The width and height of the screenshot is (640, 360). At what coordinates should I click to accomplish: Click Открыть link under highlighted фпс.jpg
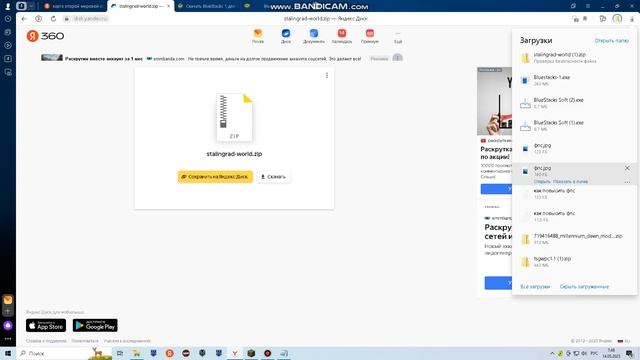pyautogui.click(x=542, y=181)
